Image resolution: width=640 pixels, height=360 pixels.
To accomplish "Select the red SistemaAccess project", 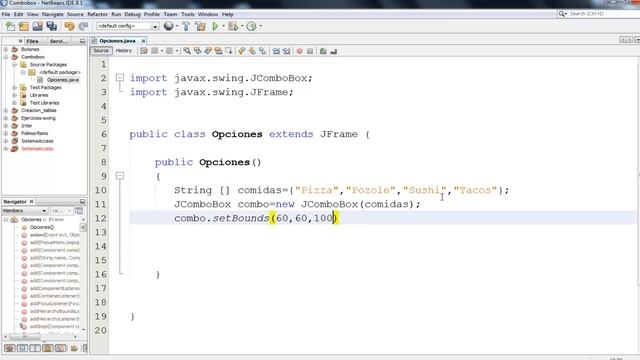I will click(x=37, y=149).
